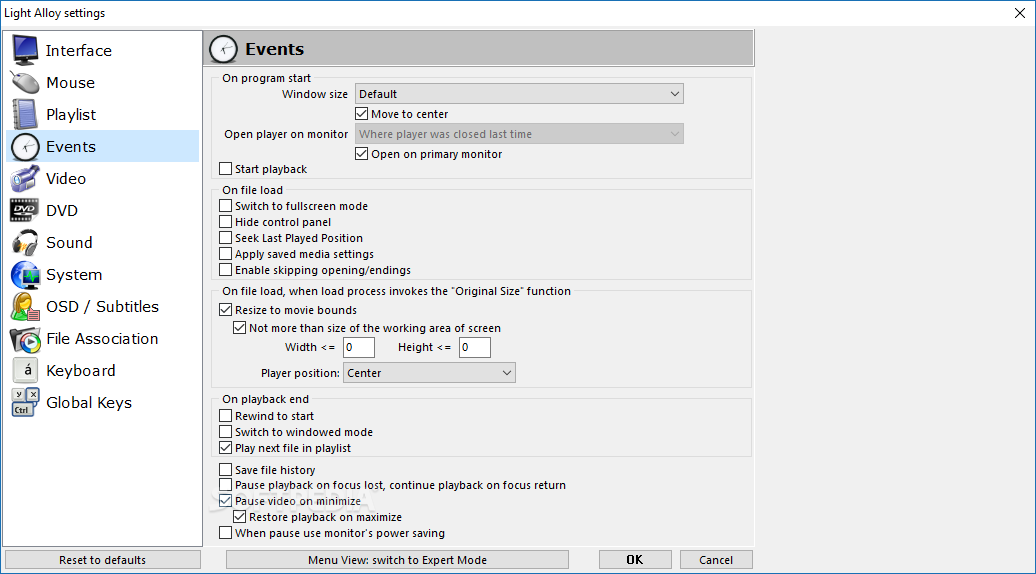Enable Start playback on program start
The width and height of the screenshot is (1036, 574).
click(225, 169)
